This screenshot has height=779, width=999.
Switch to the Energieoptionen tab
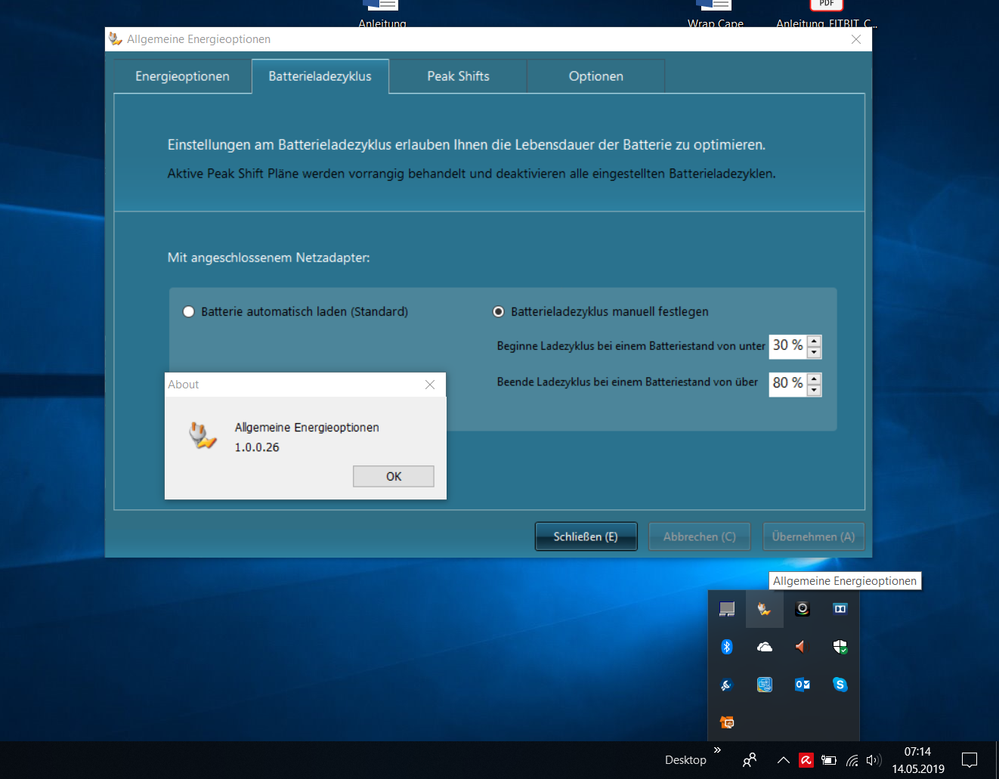[x=182, y=77]
